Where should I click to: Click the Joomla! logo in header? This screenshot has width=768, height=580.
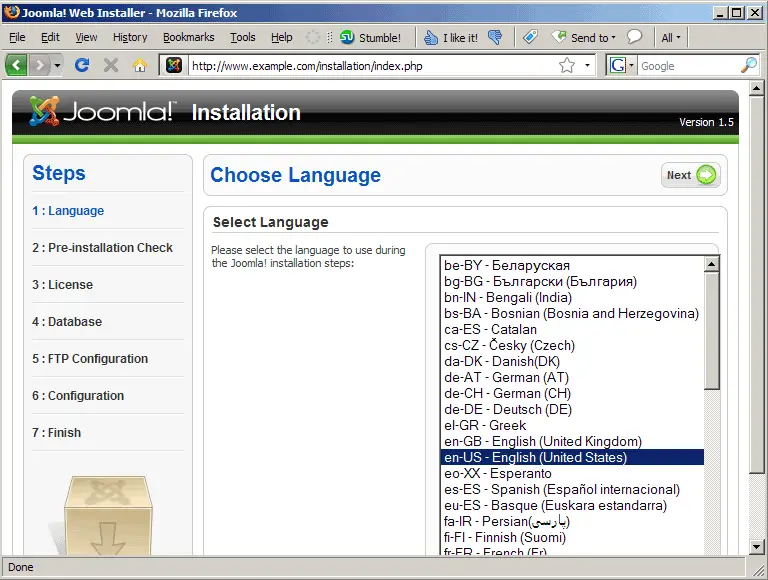click(100, 112)
